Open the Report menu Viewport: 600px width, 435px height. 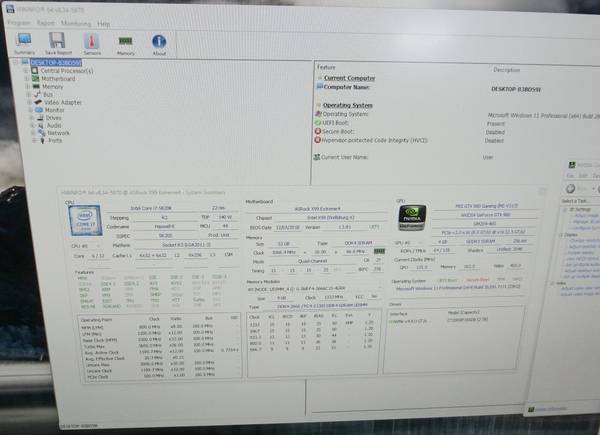click(46, 21)
